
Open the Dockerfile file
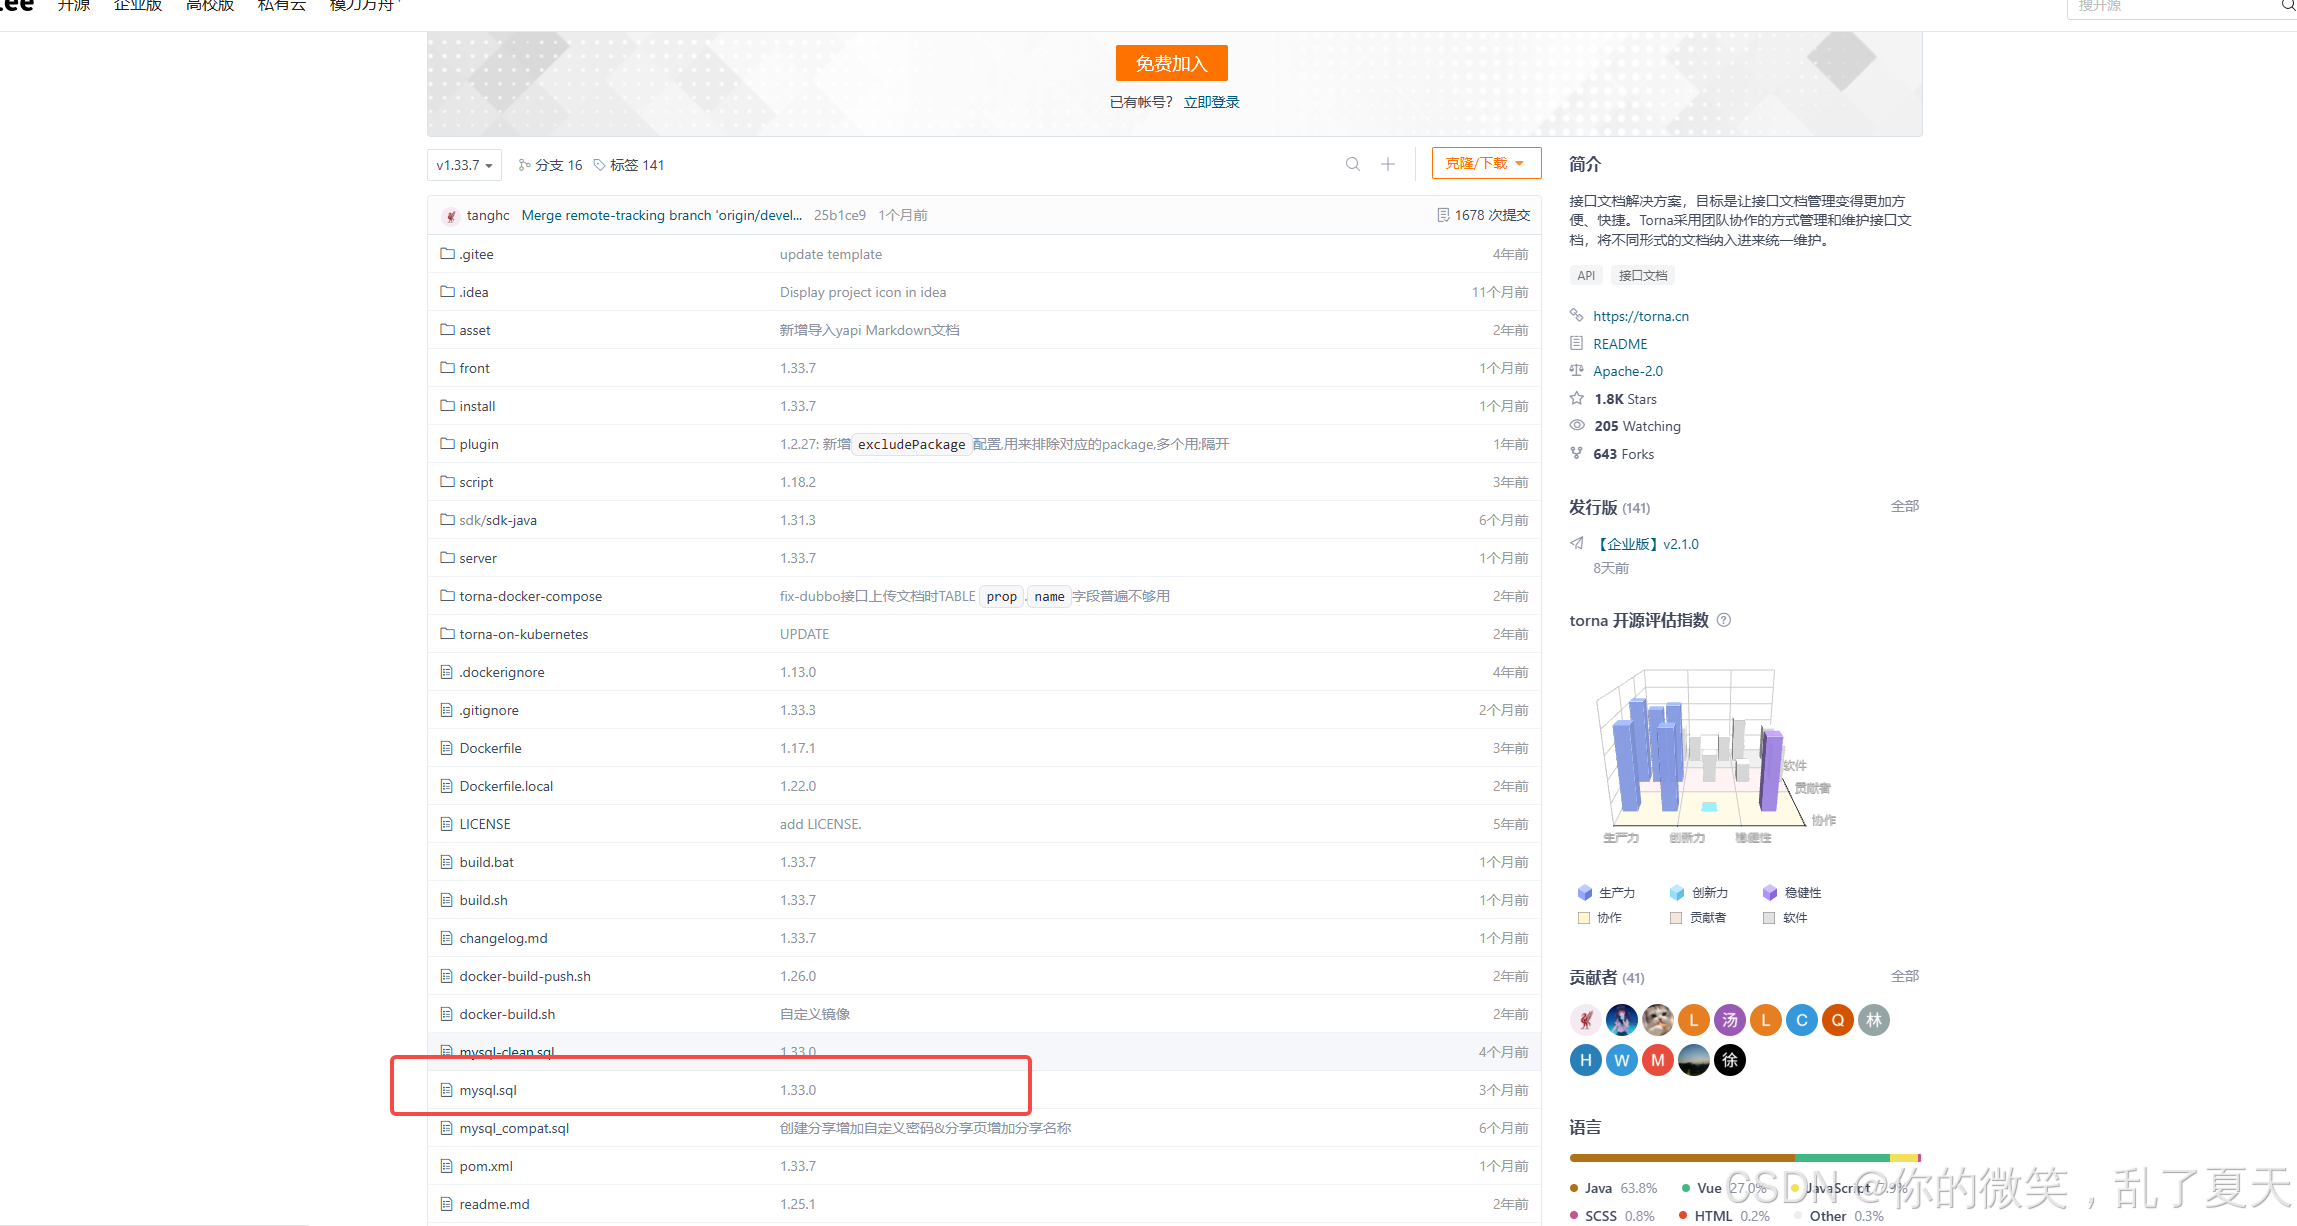point(490,748)
